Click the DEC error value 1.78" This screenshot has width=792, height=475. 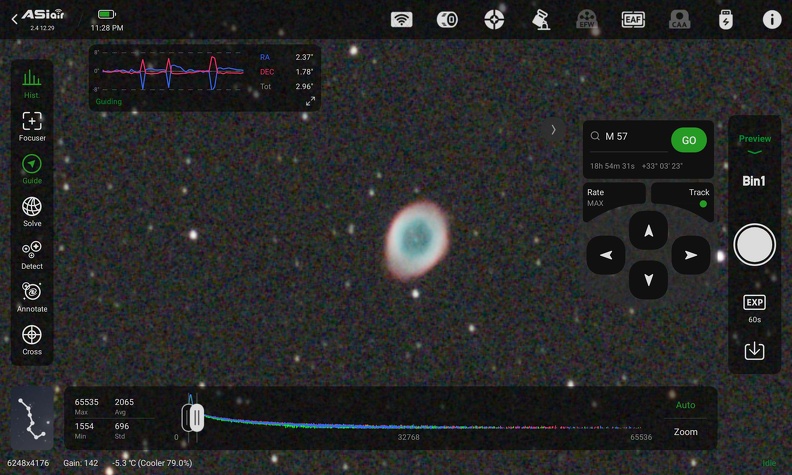(x=304, y=72)
